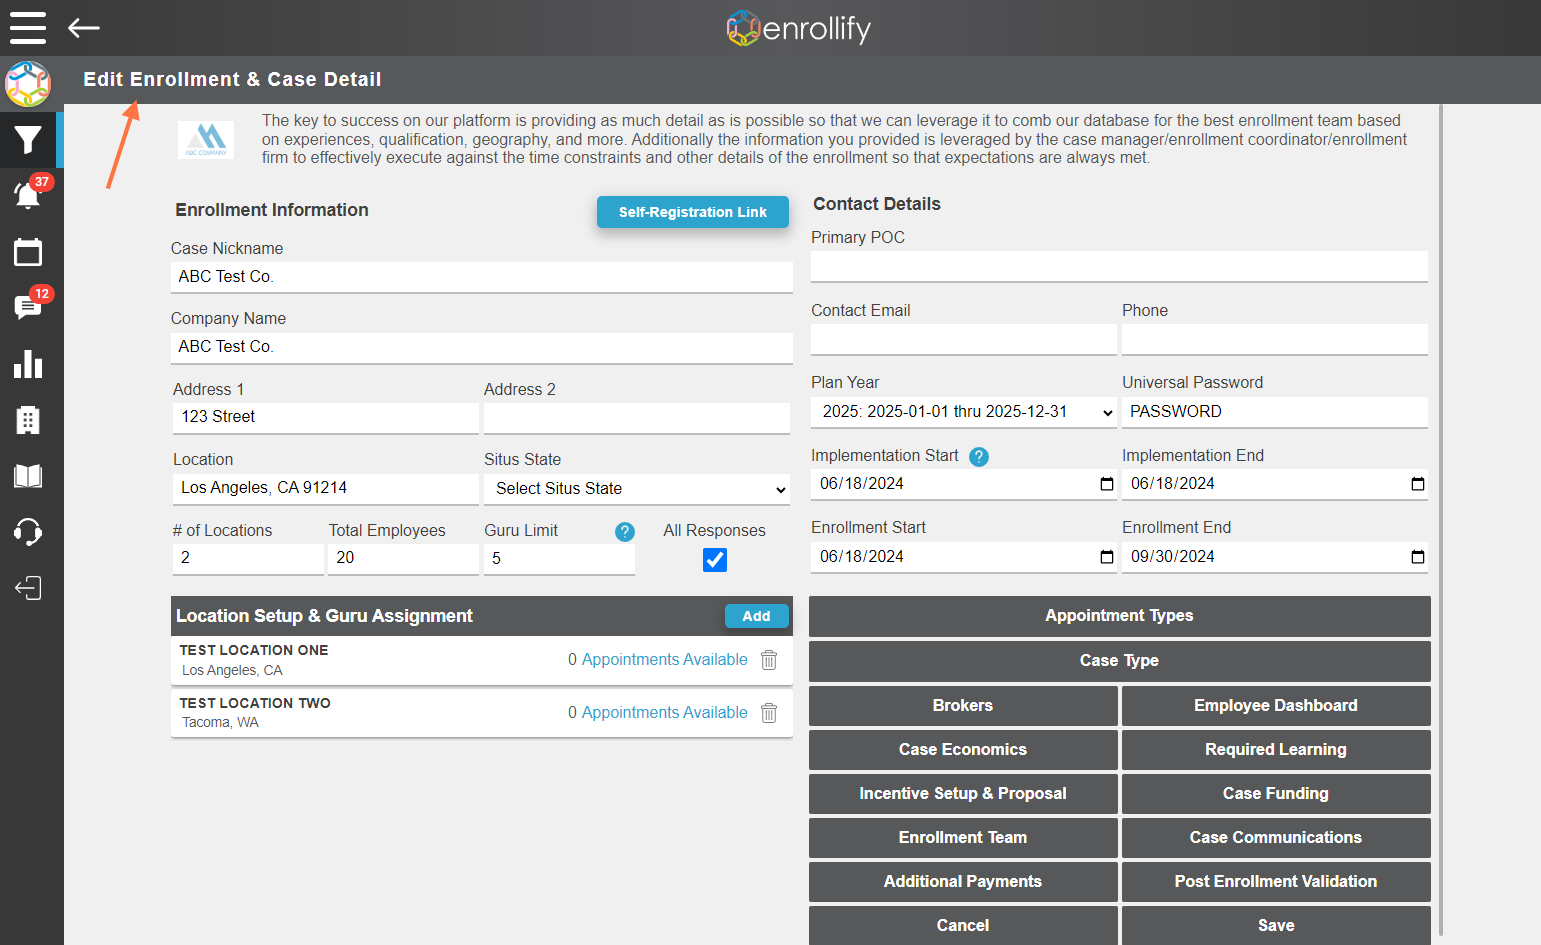The width and height of the screenshot is (1541, 945).
Task: Show Guru Limit help tooltip
Action: coord(625,532)
